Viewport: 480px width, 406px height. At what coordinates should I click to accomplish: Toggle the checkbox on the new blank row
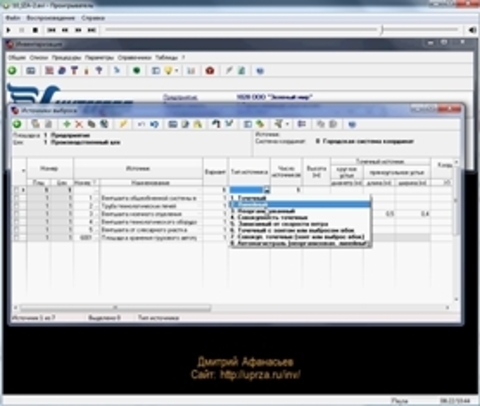pyautogui.click(x=16, y=190)
